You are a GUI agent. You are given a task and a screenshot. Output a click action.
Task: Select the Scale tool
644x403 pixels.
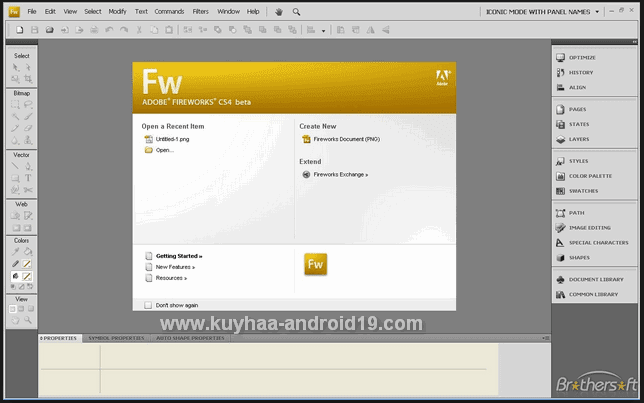click(x=16, y=78)
